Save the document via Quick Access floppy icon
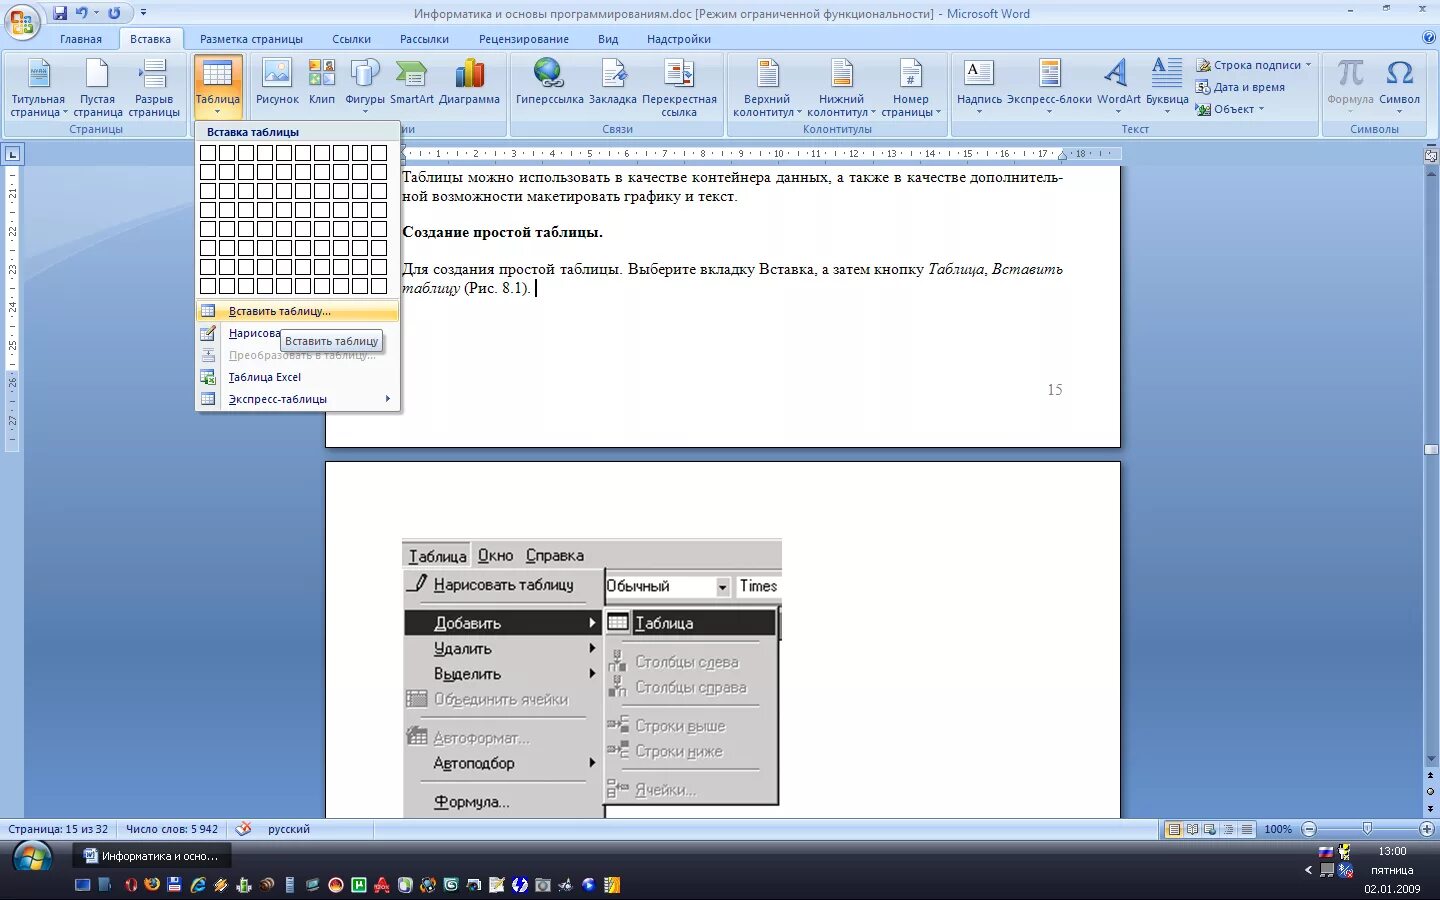Screen dimensions: 1440x900 (60, 13)
